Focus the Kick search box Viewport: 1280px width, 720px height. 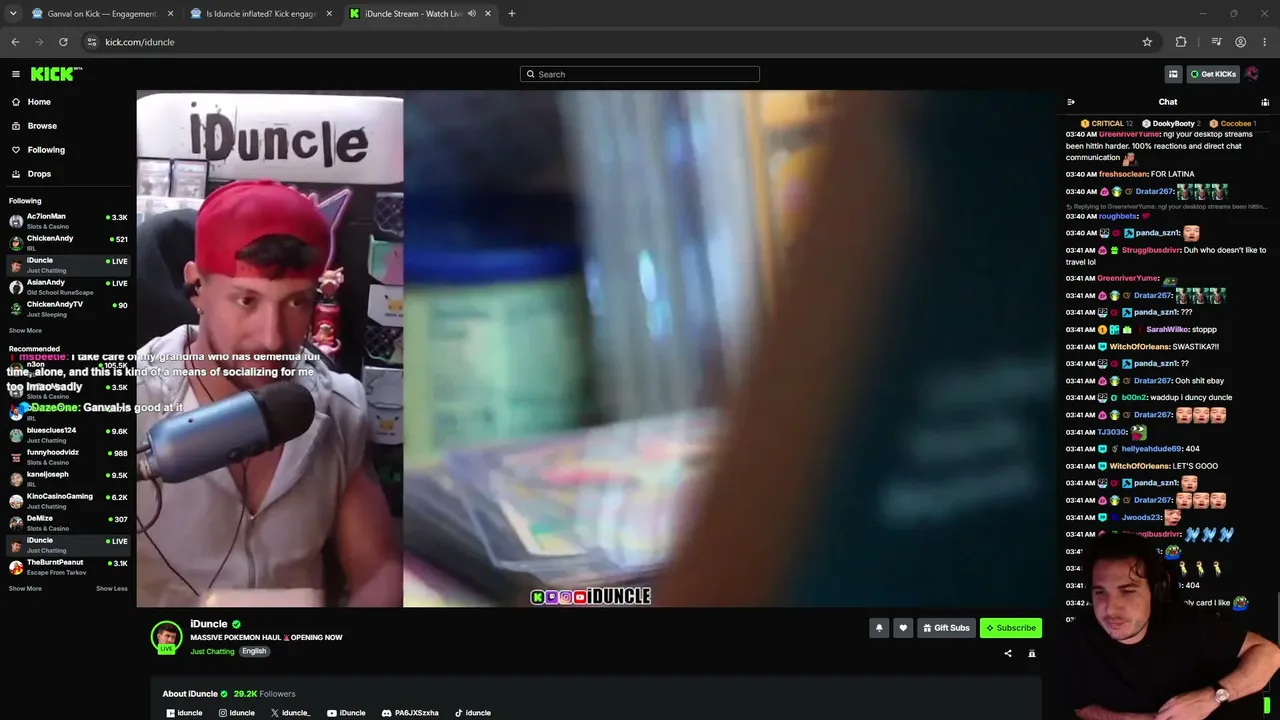click(640, 74)
